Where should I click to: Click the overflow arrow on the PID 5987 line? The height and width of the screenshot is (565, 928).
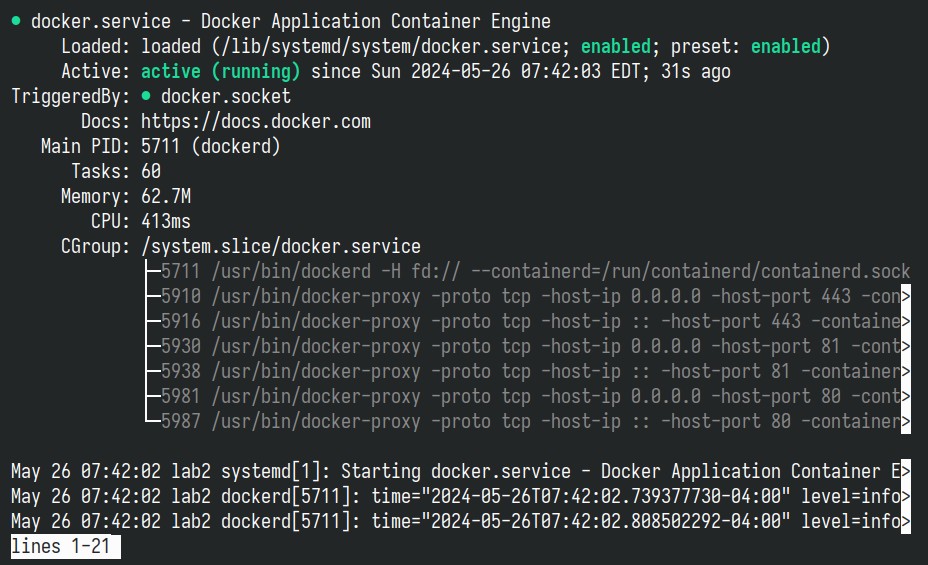pos(906,421)
